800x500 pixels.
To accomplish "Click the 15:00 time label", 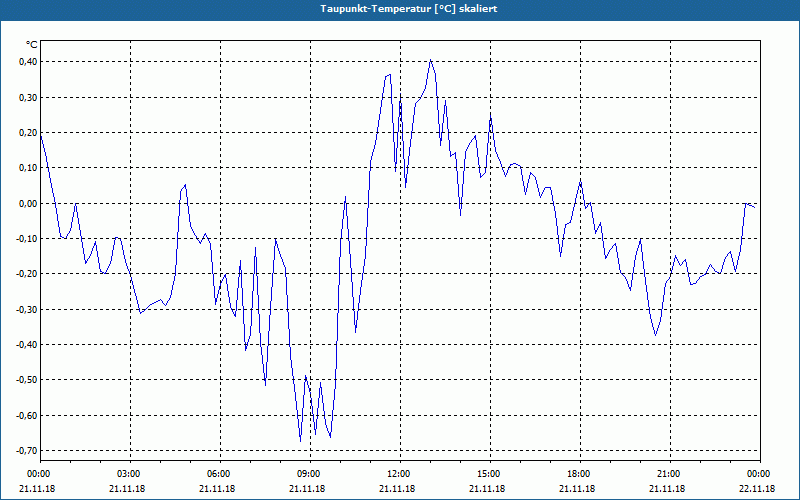I will [491, 474].
